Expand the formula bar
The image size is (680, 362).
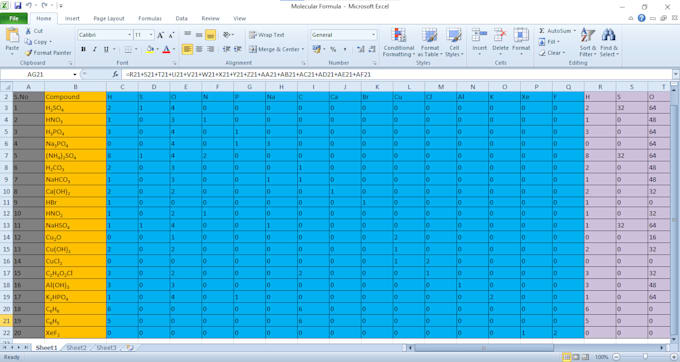click(675, 74)
